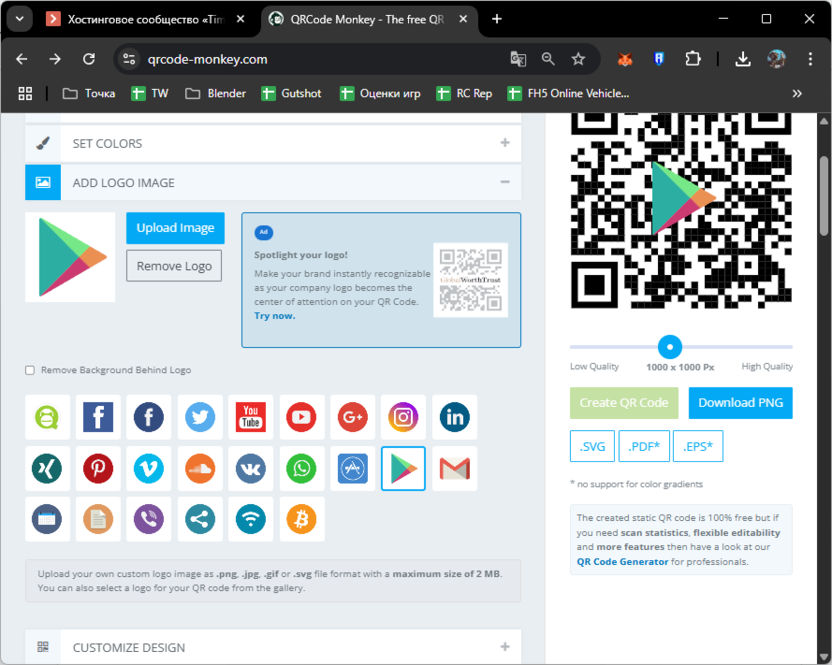Select the YouTube logo
The width and height of the screenshot is (832, 665).
[x=250, y=417]
